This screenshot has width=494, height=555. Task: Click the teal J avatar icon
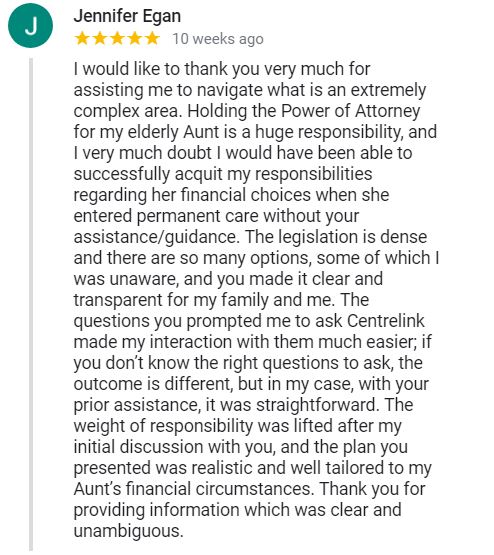[x=30, y=25]
